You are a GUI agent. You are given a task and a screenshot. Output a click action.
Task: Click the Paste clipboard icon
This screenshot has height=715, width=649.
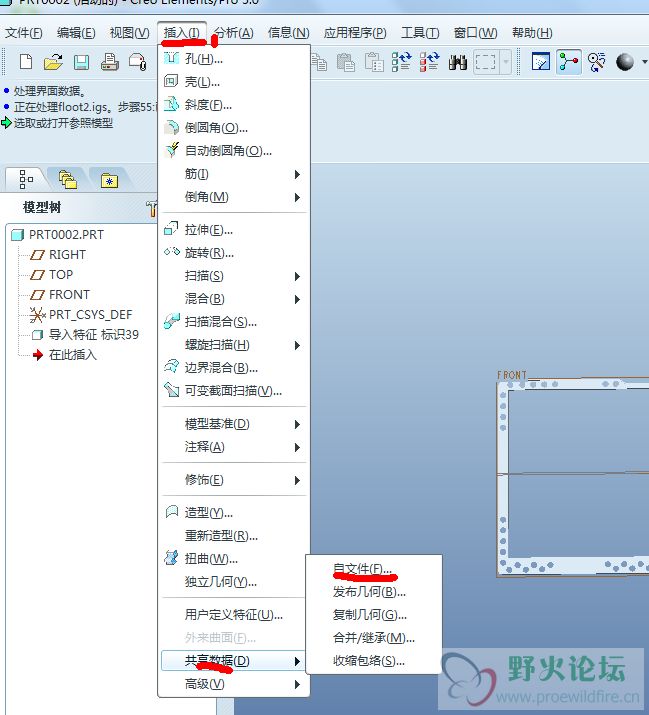click(346, 62)
